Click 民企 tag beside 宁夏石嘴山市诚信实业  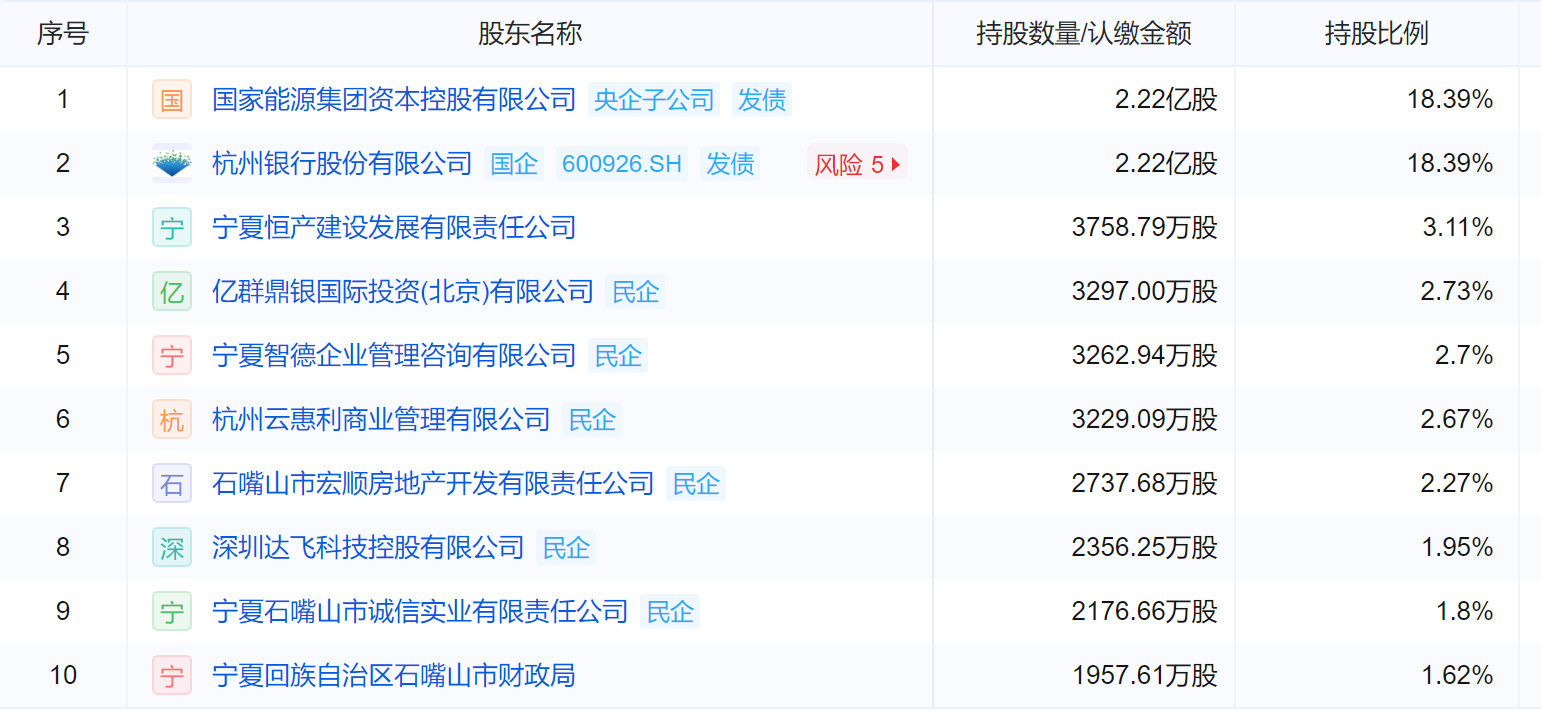(x=670, y=611)
